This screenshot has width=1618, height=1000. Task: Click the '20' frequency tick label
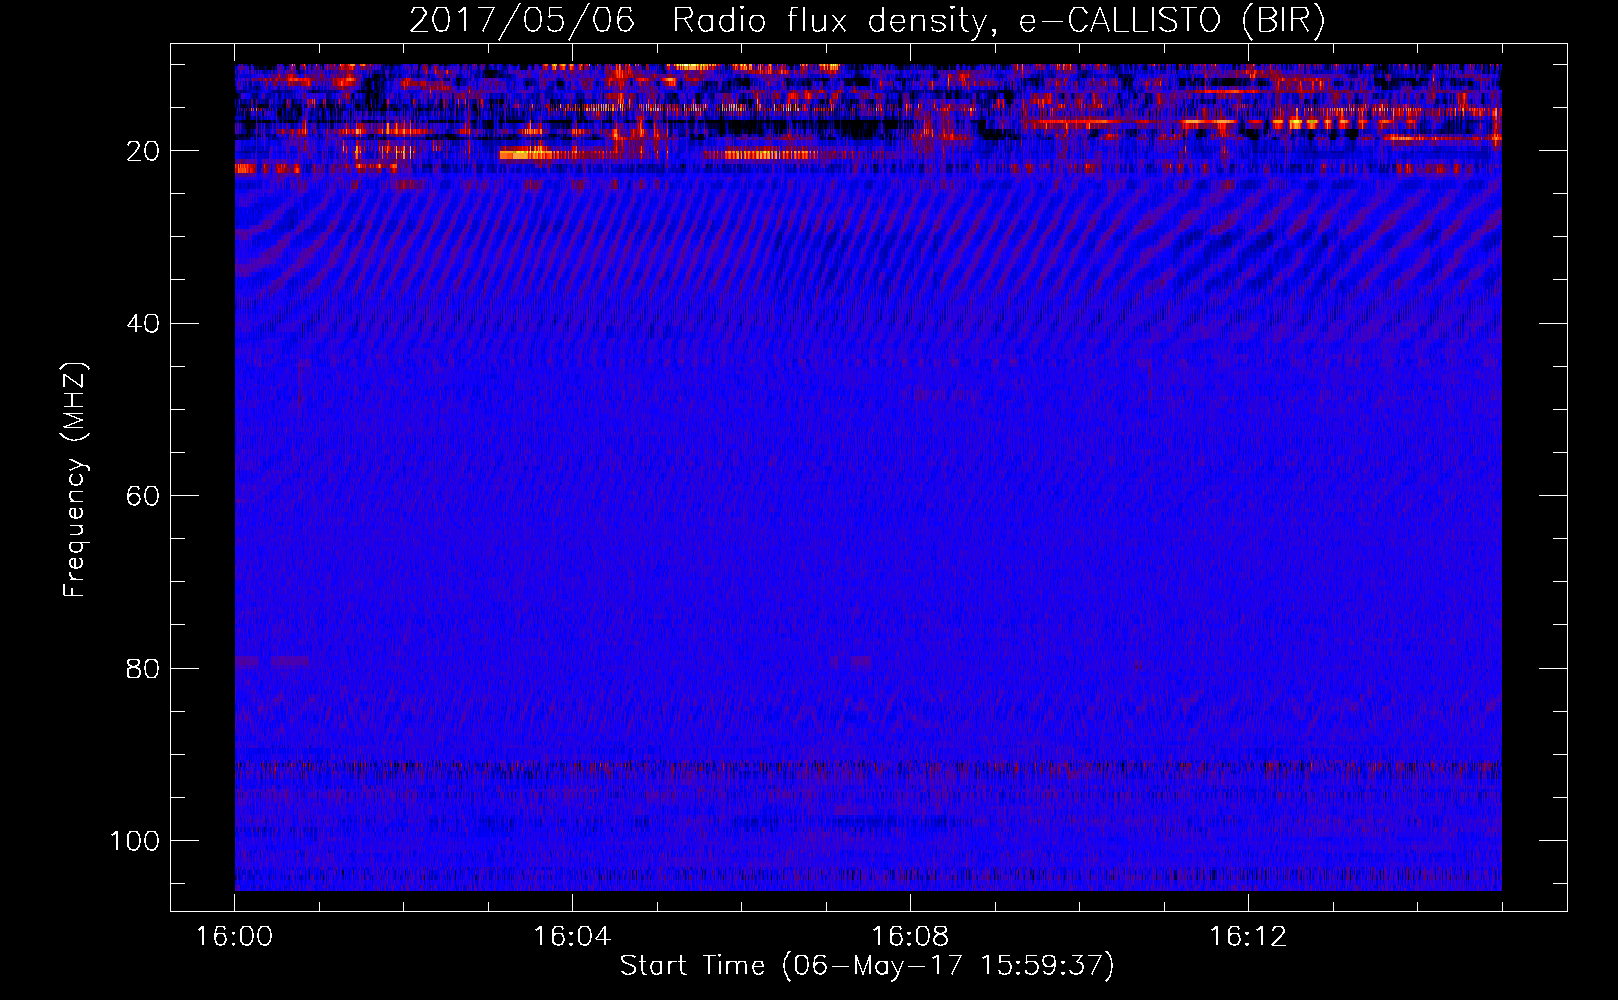[x=143, y=151]
